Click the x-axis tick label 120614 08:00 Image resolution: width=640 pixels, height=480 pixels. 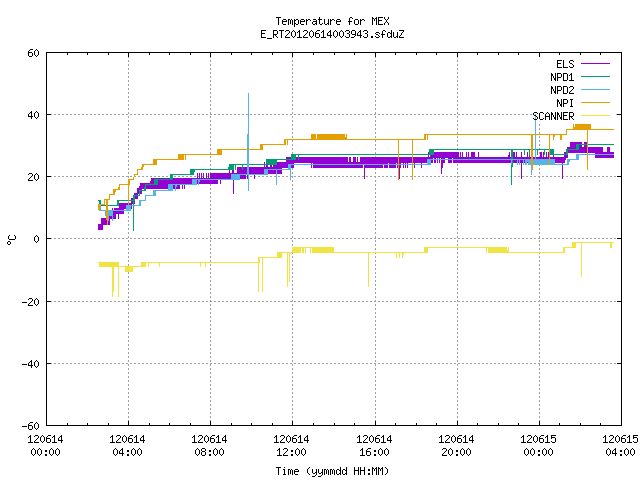point(209,446)
